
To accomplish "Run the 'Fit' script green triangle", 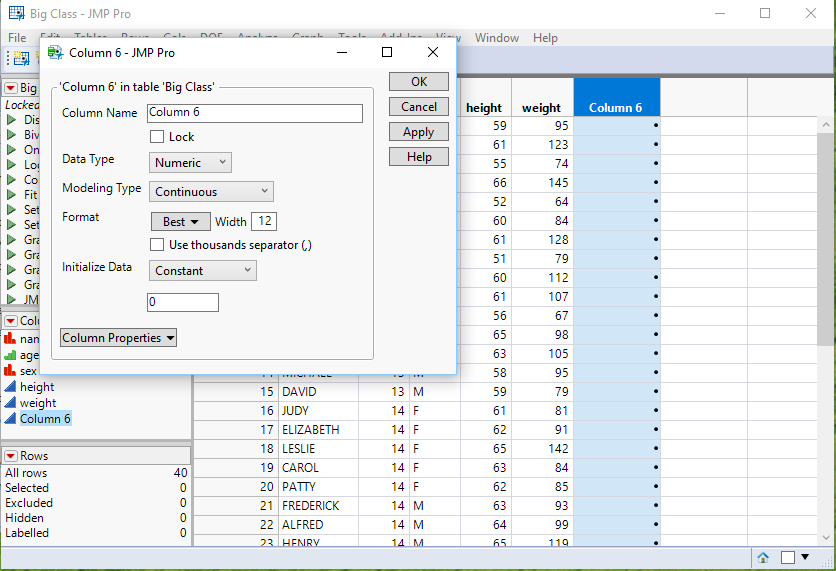I will [x=11, y=194].
